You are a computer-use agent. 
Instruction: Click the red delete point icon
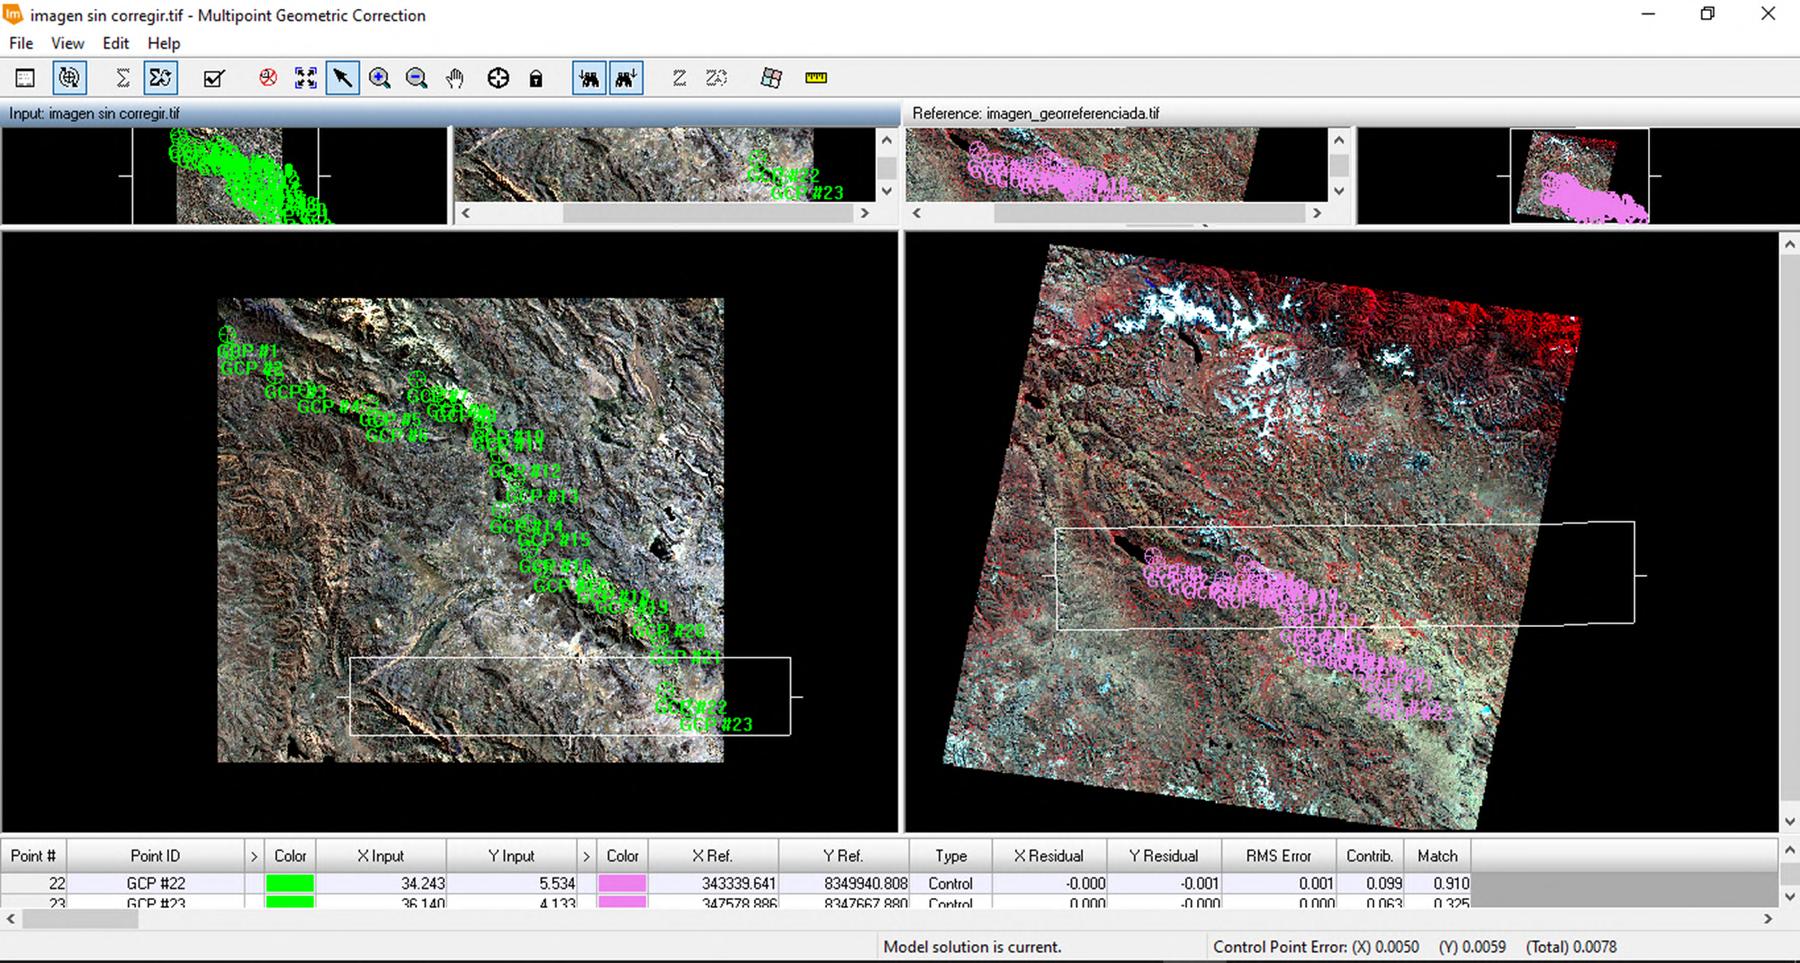click(268, 78)
